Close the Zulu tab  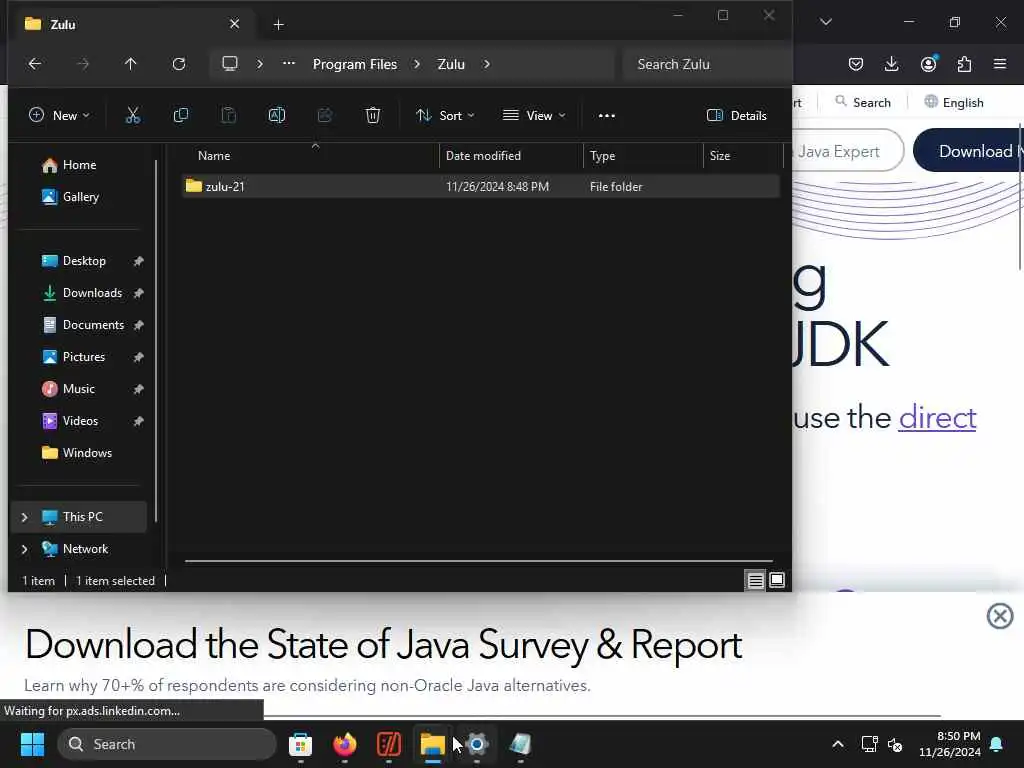pos(234,24)
